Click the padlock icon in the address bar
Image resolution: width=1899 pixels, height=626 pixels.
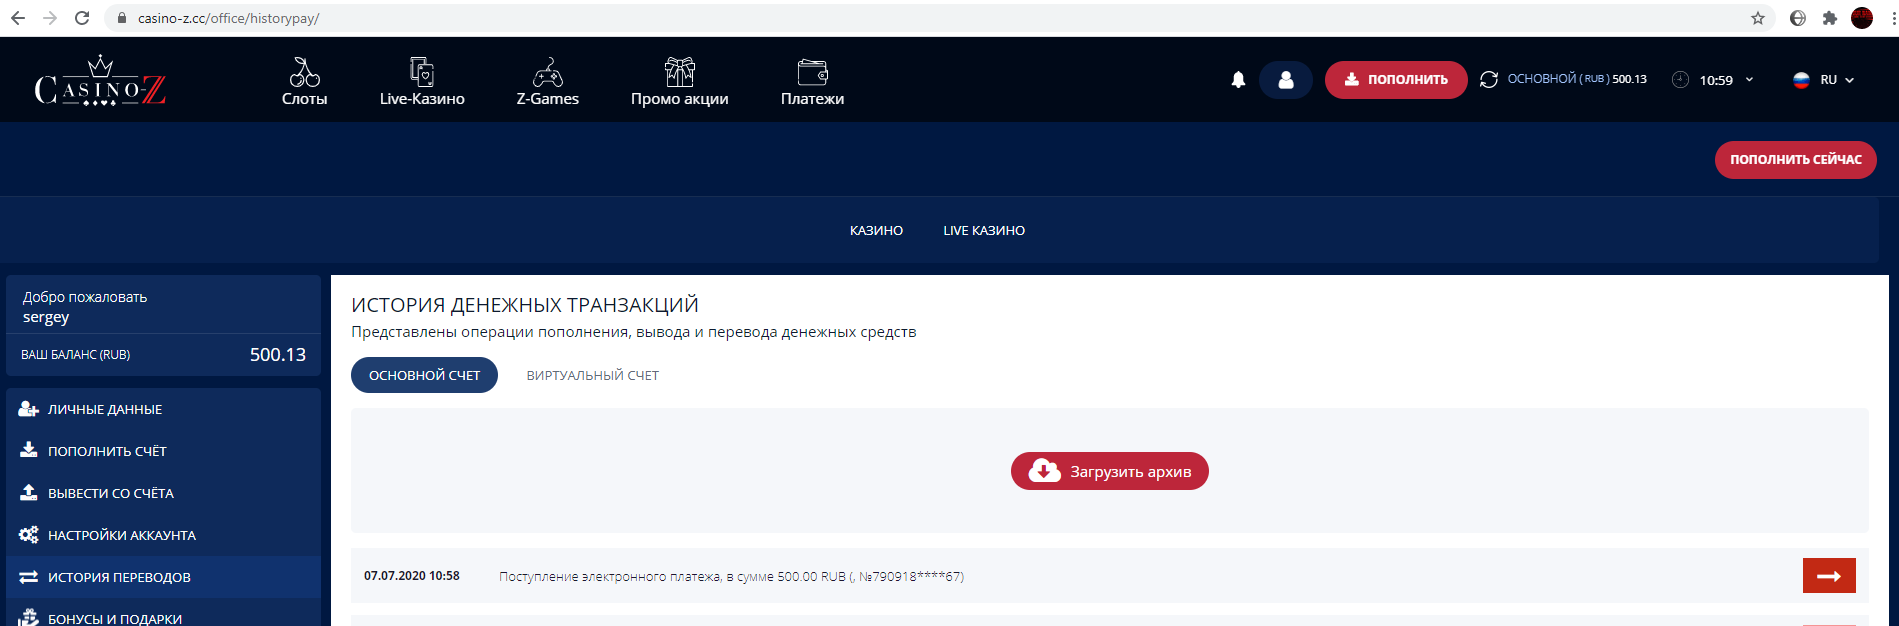point(122,18)
